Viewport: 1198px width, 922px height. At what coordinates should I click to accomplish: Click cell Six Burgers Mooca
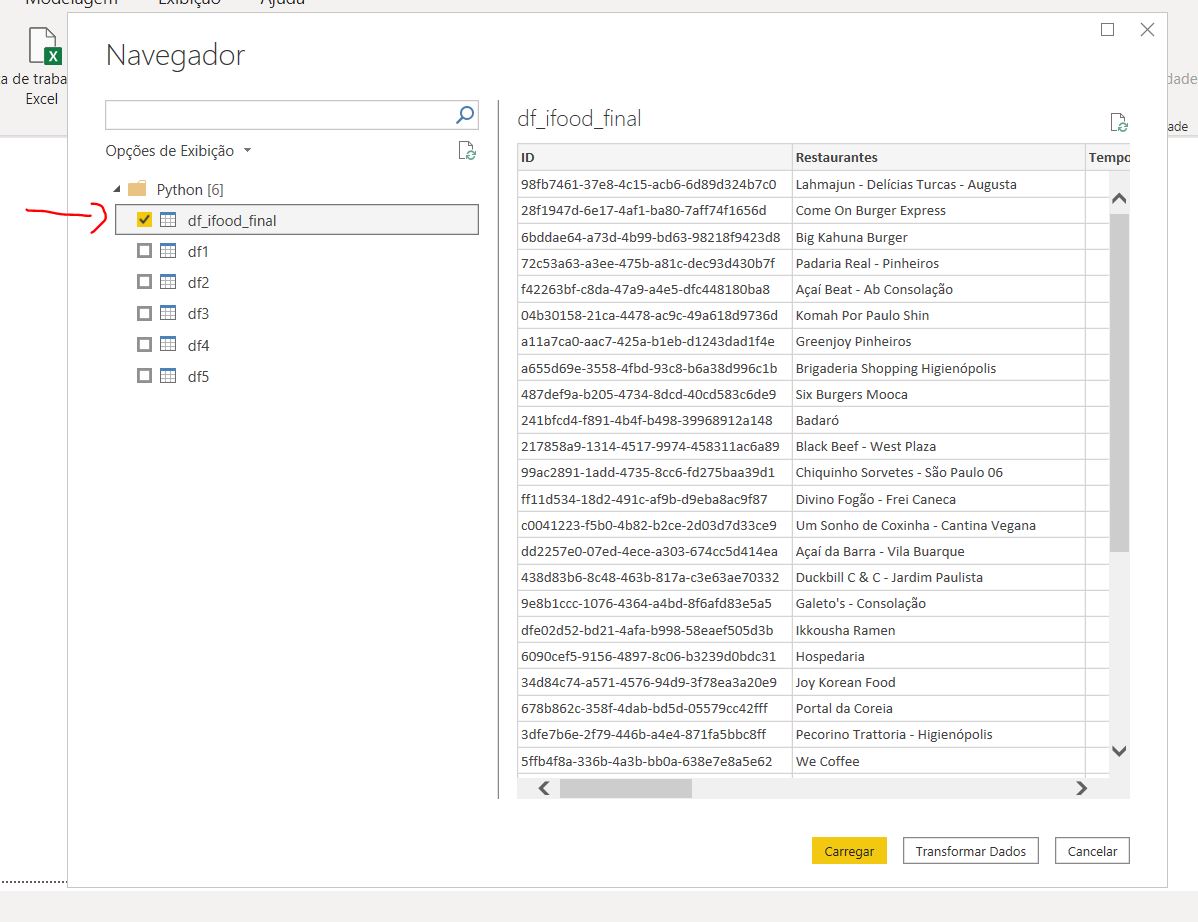[x=938, y=394]
